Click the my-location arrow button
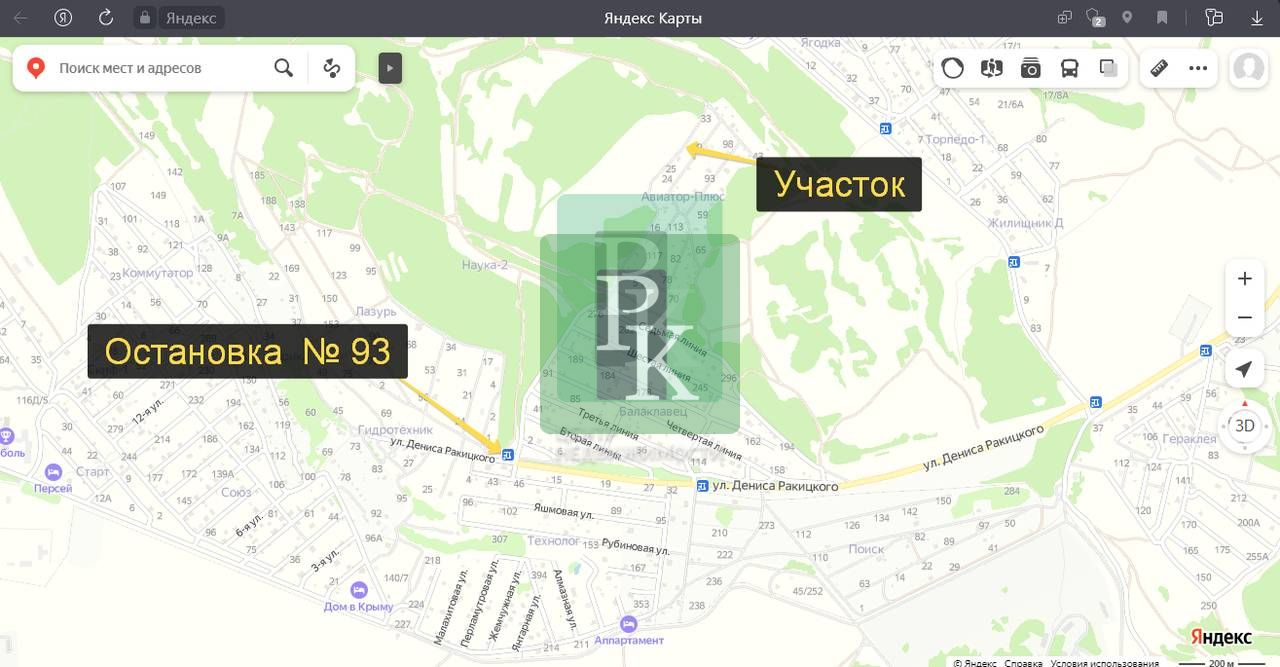Screen dimensions: 1280x667 [1244, 369]
